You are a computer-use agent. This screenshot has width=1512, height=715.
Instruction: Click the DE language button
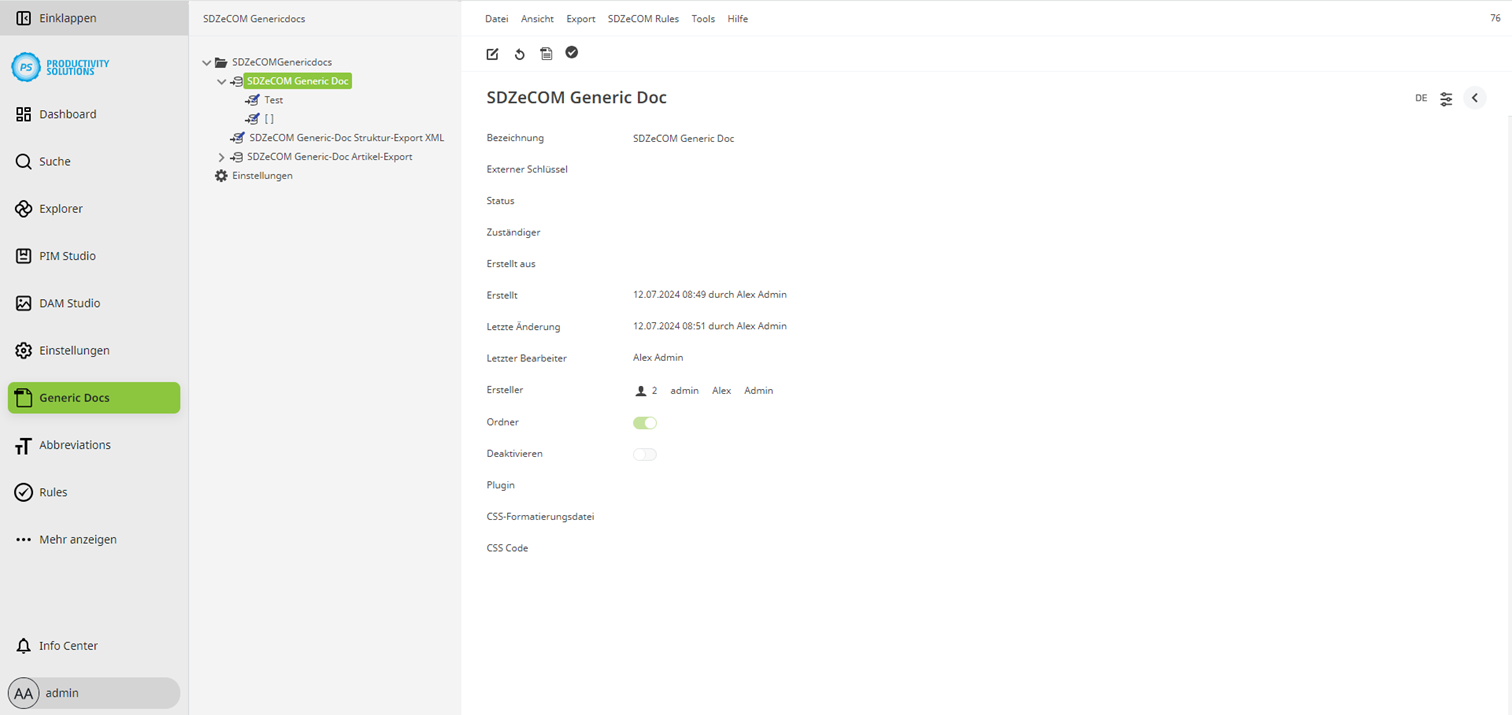pyautogui.click(x=1421, y=98)
